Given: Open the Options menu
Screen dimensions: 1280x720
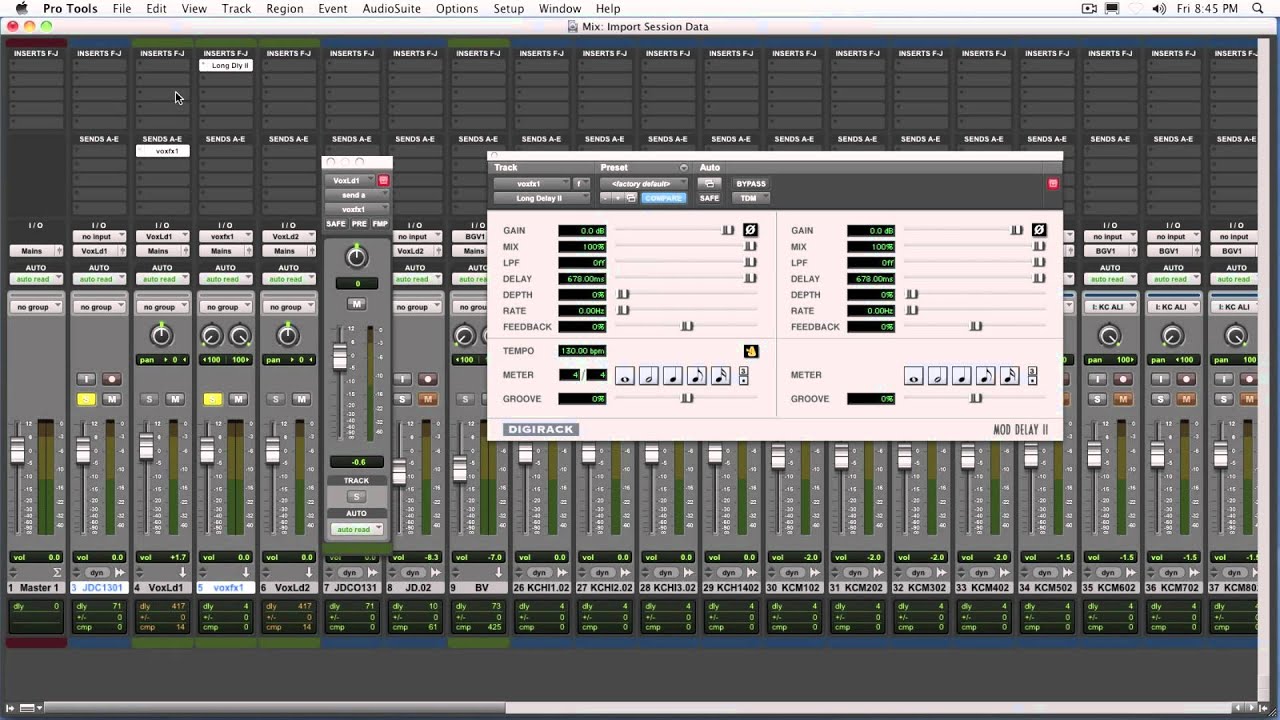Looking at the screenshot, I should 457,9.
